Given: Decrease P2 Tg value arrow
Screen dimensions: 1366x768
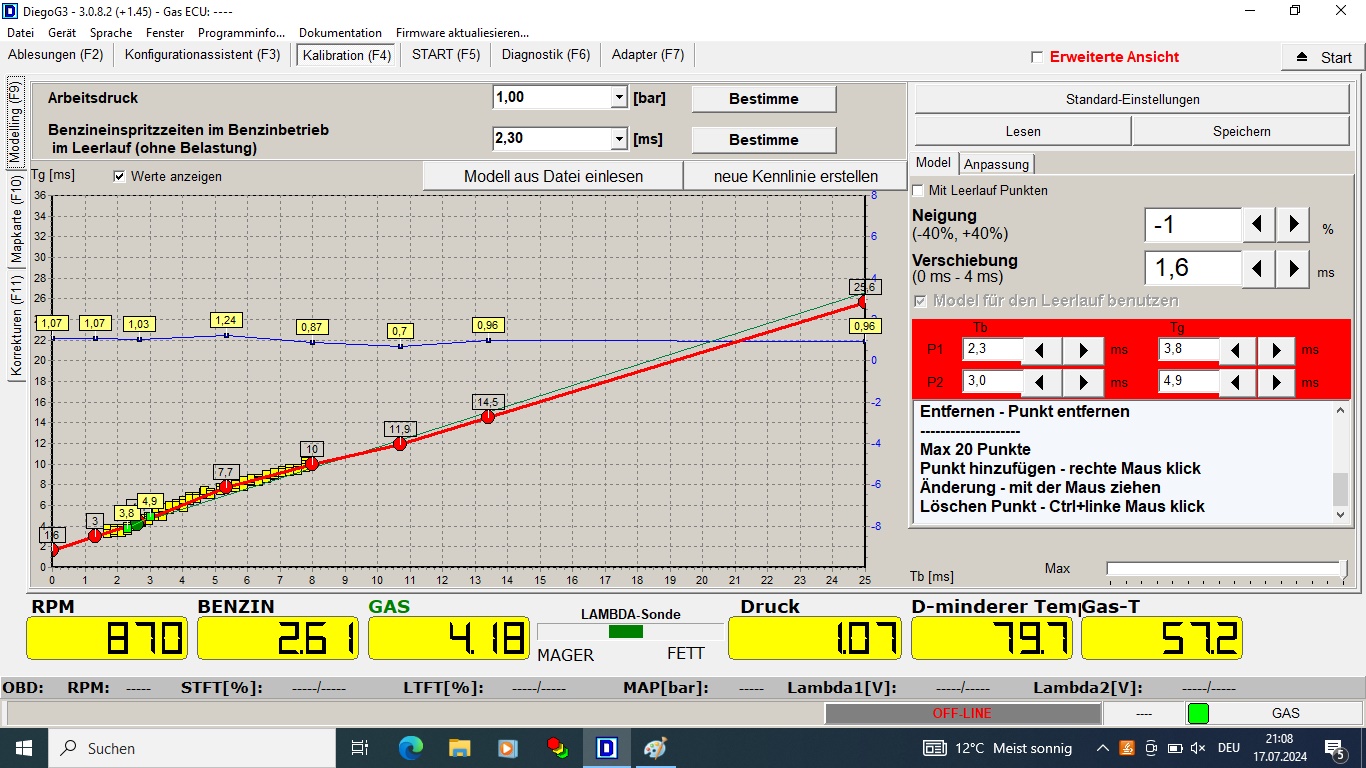Looking at the screenshot, I should 1237,382.
